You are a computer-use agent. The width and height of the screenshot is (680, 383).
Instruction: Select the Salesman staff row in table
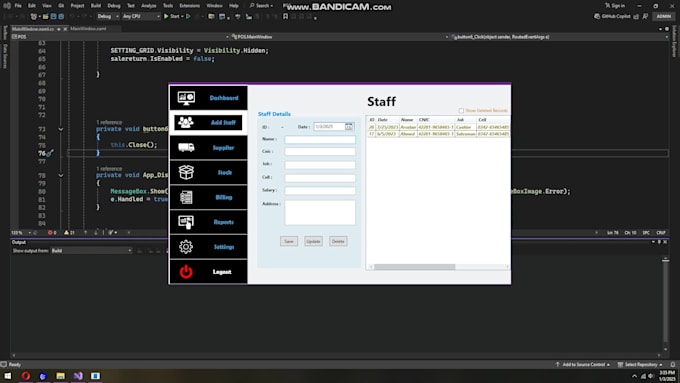438,134
